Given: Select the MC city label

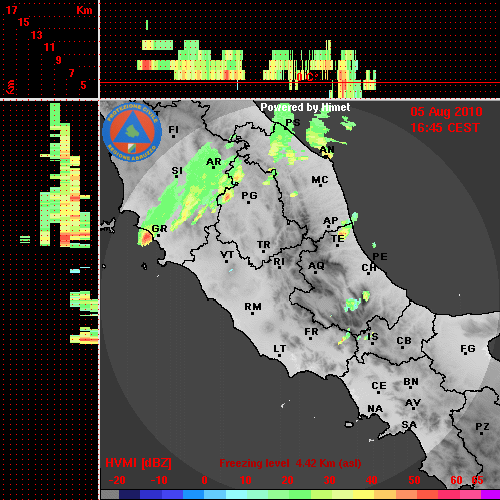Looking at the screenshot, I should click(320, 180).
